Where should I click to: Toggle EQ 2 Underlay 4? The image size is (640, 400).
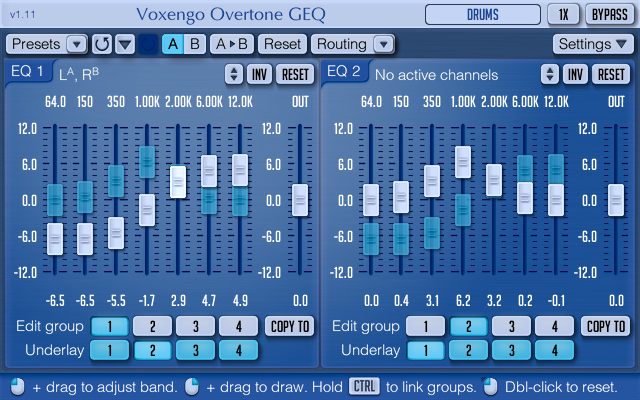click(554, 350)
